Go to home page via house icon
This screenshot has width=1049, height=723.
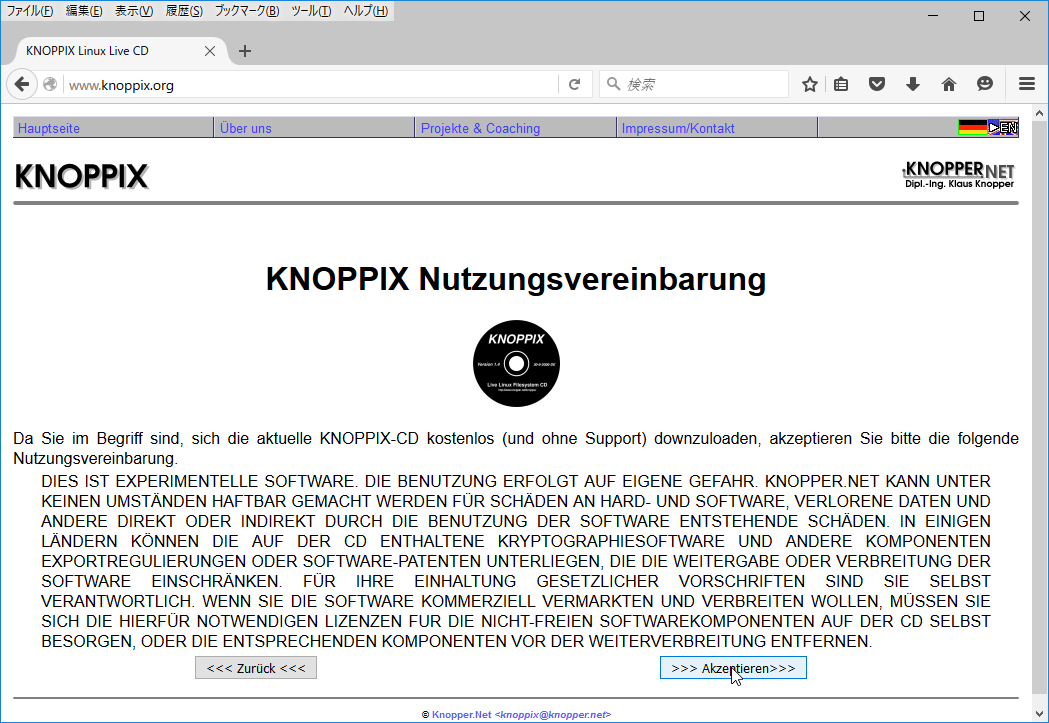click(x=949, y=84)
